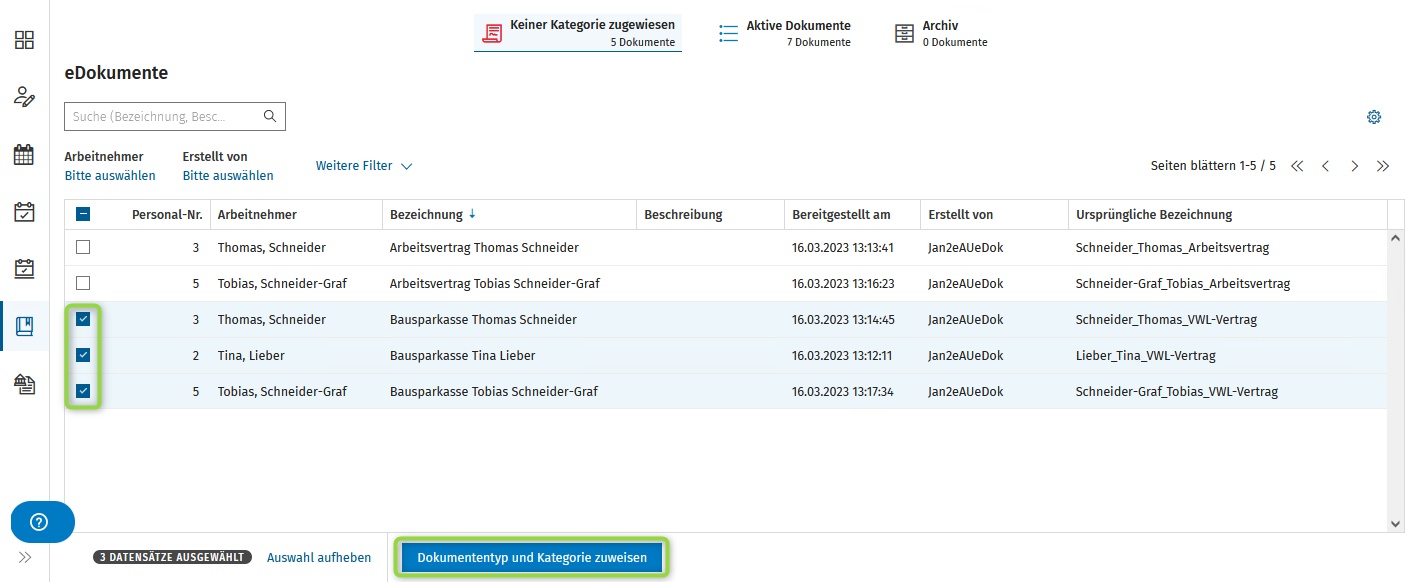Click the person-with-pen sidebar icon
1419x582 pixels.
coord(24,97)
